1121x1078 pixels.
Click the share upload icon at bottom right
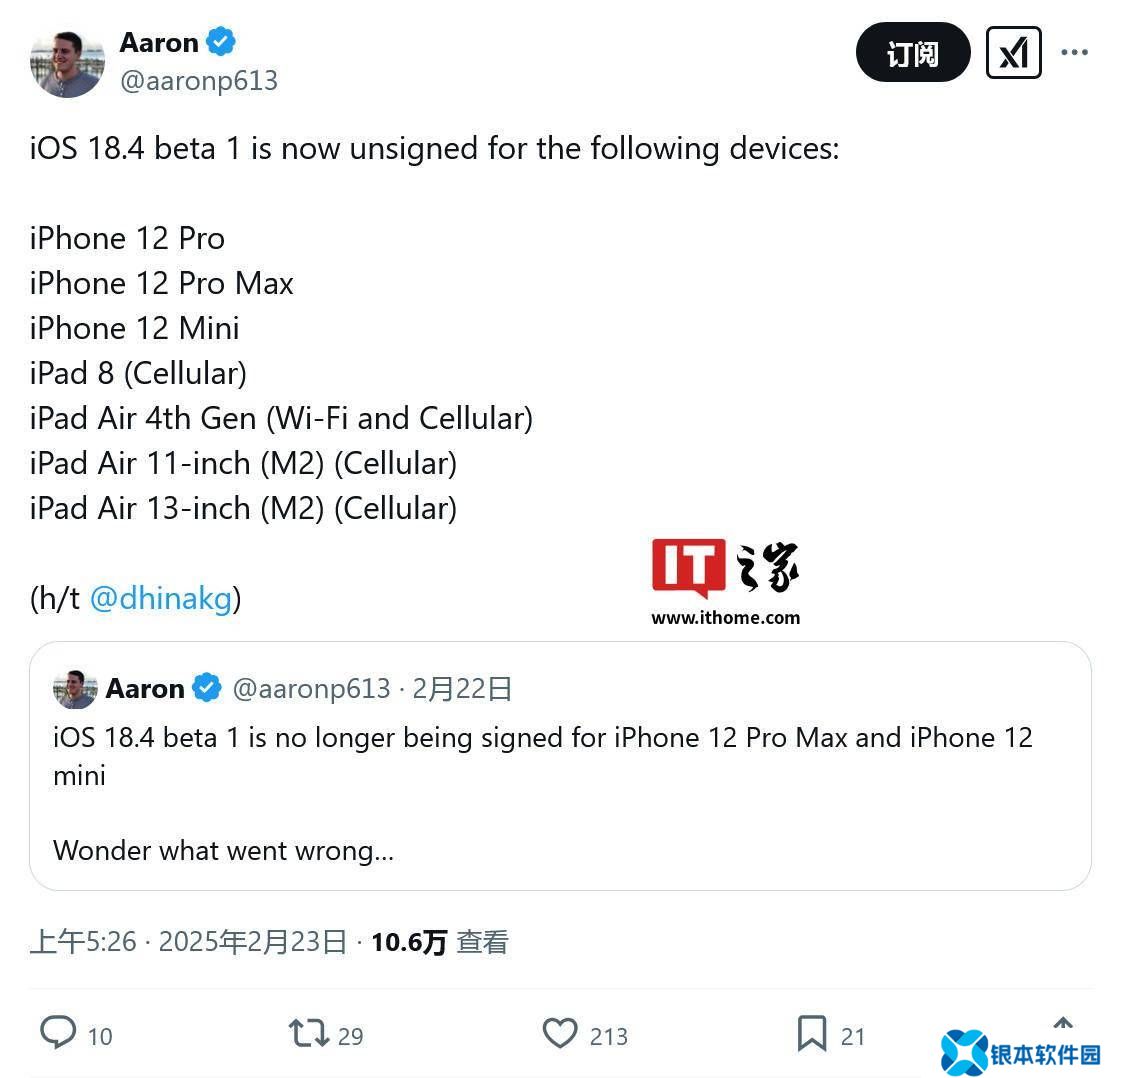1063,1024
